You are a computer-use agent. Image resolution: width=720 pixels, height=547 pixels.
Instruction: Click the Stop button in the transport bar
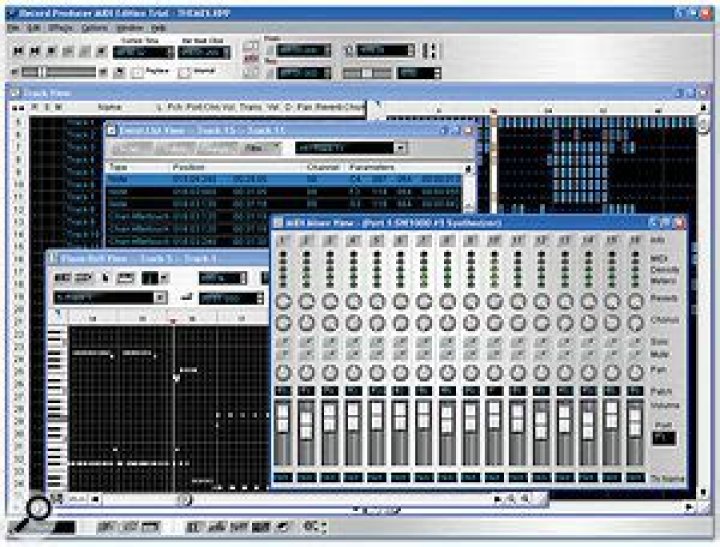(x=52, y=50)
